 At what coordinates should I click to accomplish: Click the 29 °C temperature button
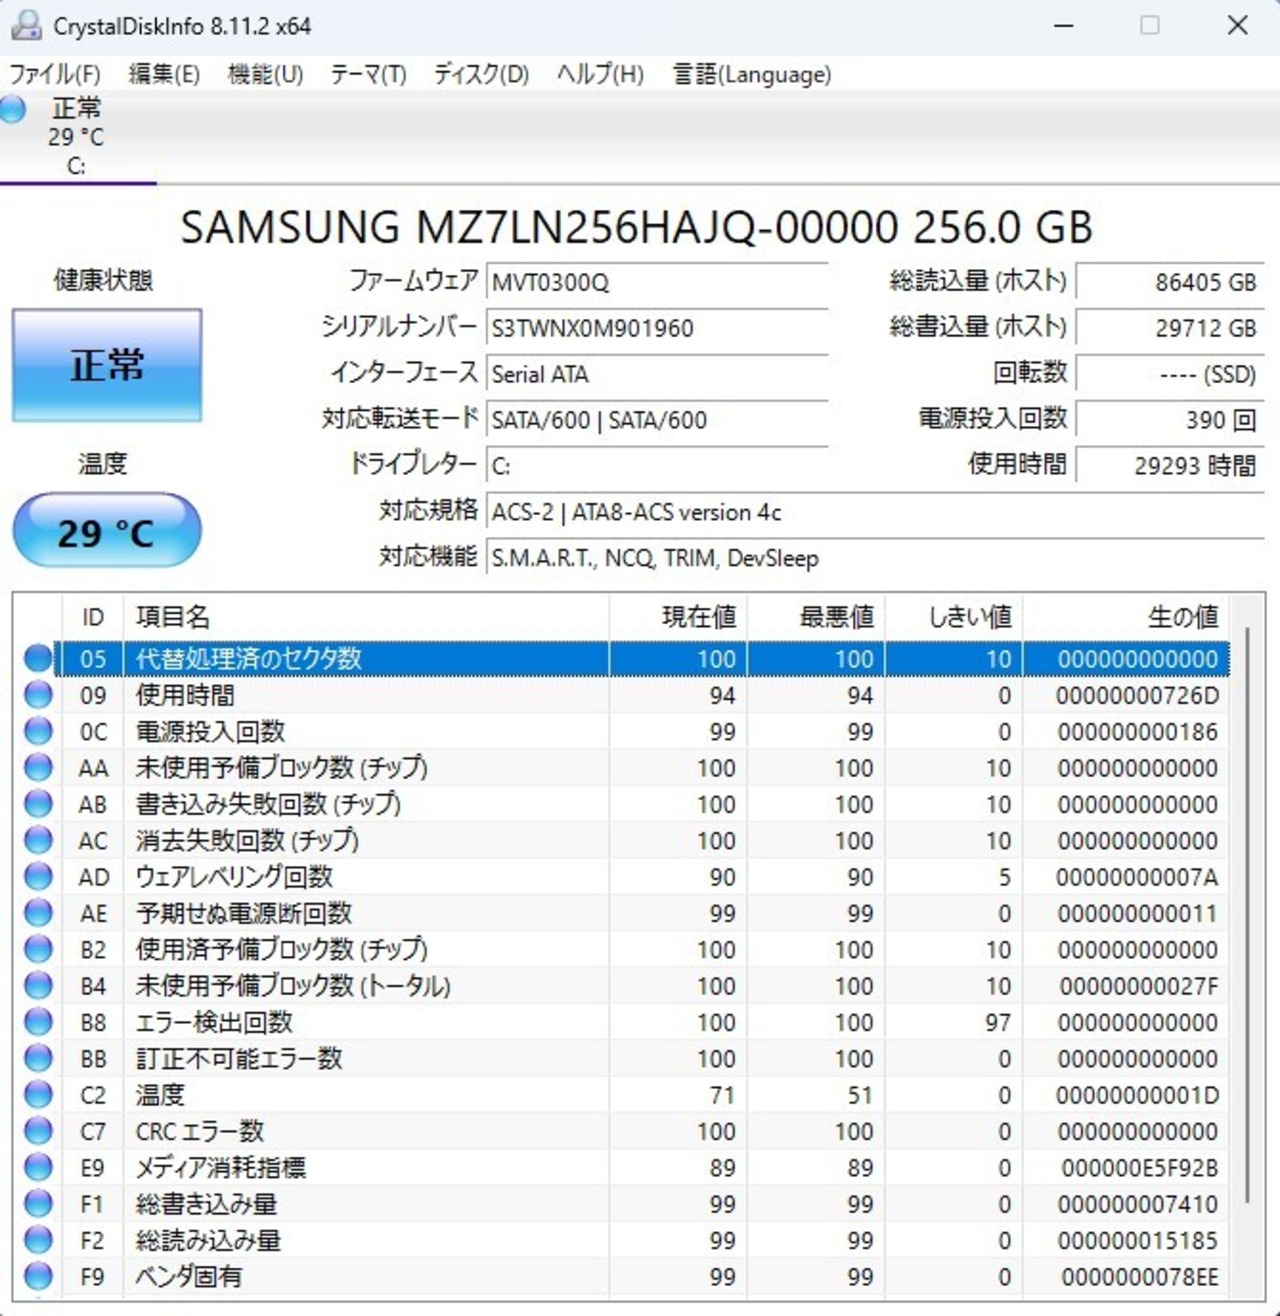click(107, 531)
